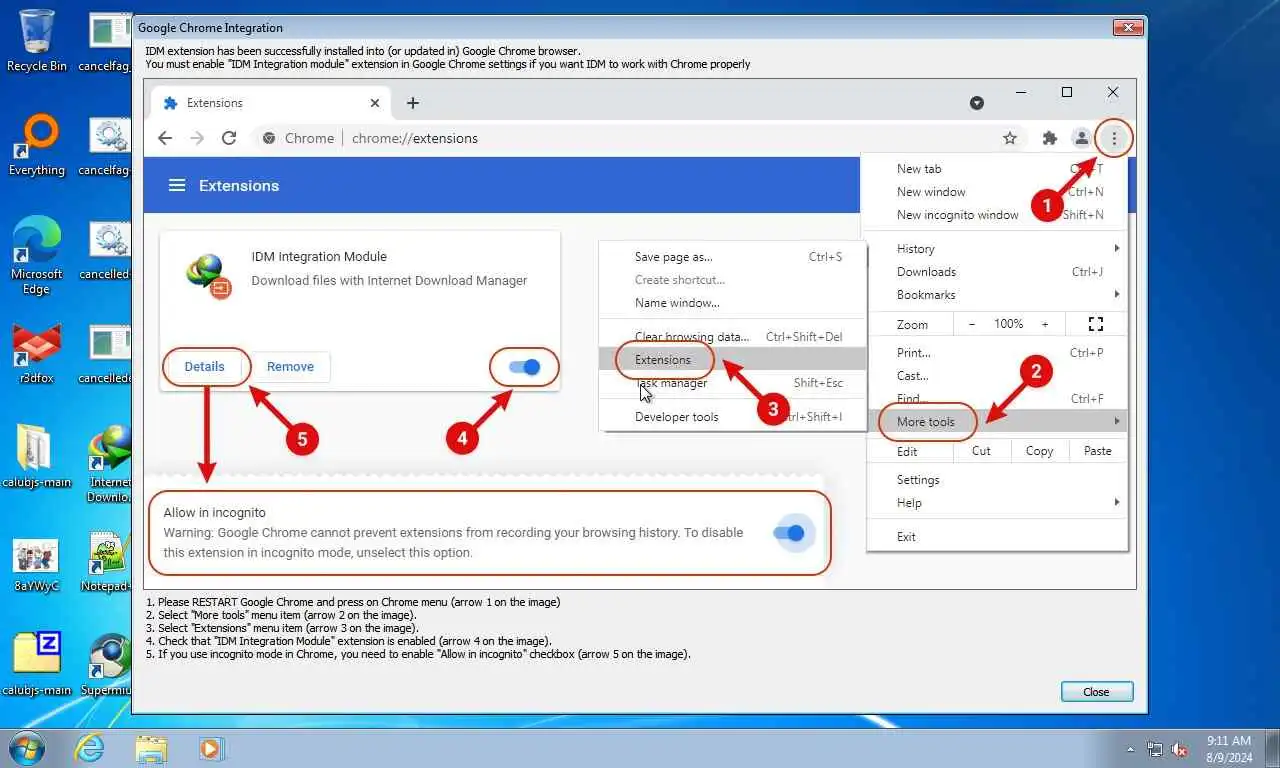Image resolution: width=1280 pixels, height=768 pixels.
Task: Select Exit in the Chrome menu
Action: (906, 536)
